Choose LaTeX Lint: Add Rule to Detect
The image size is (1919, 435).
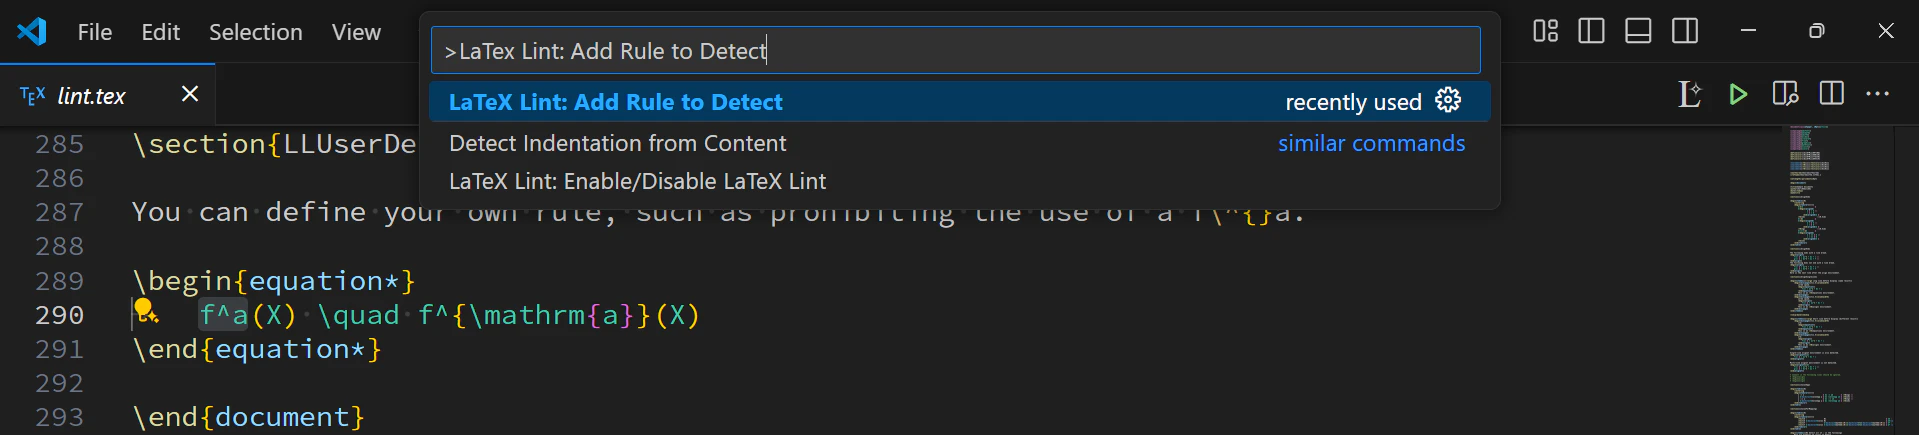960,102
